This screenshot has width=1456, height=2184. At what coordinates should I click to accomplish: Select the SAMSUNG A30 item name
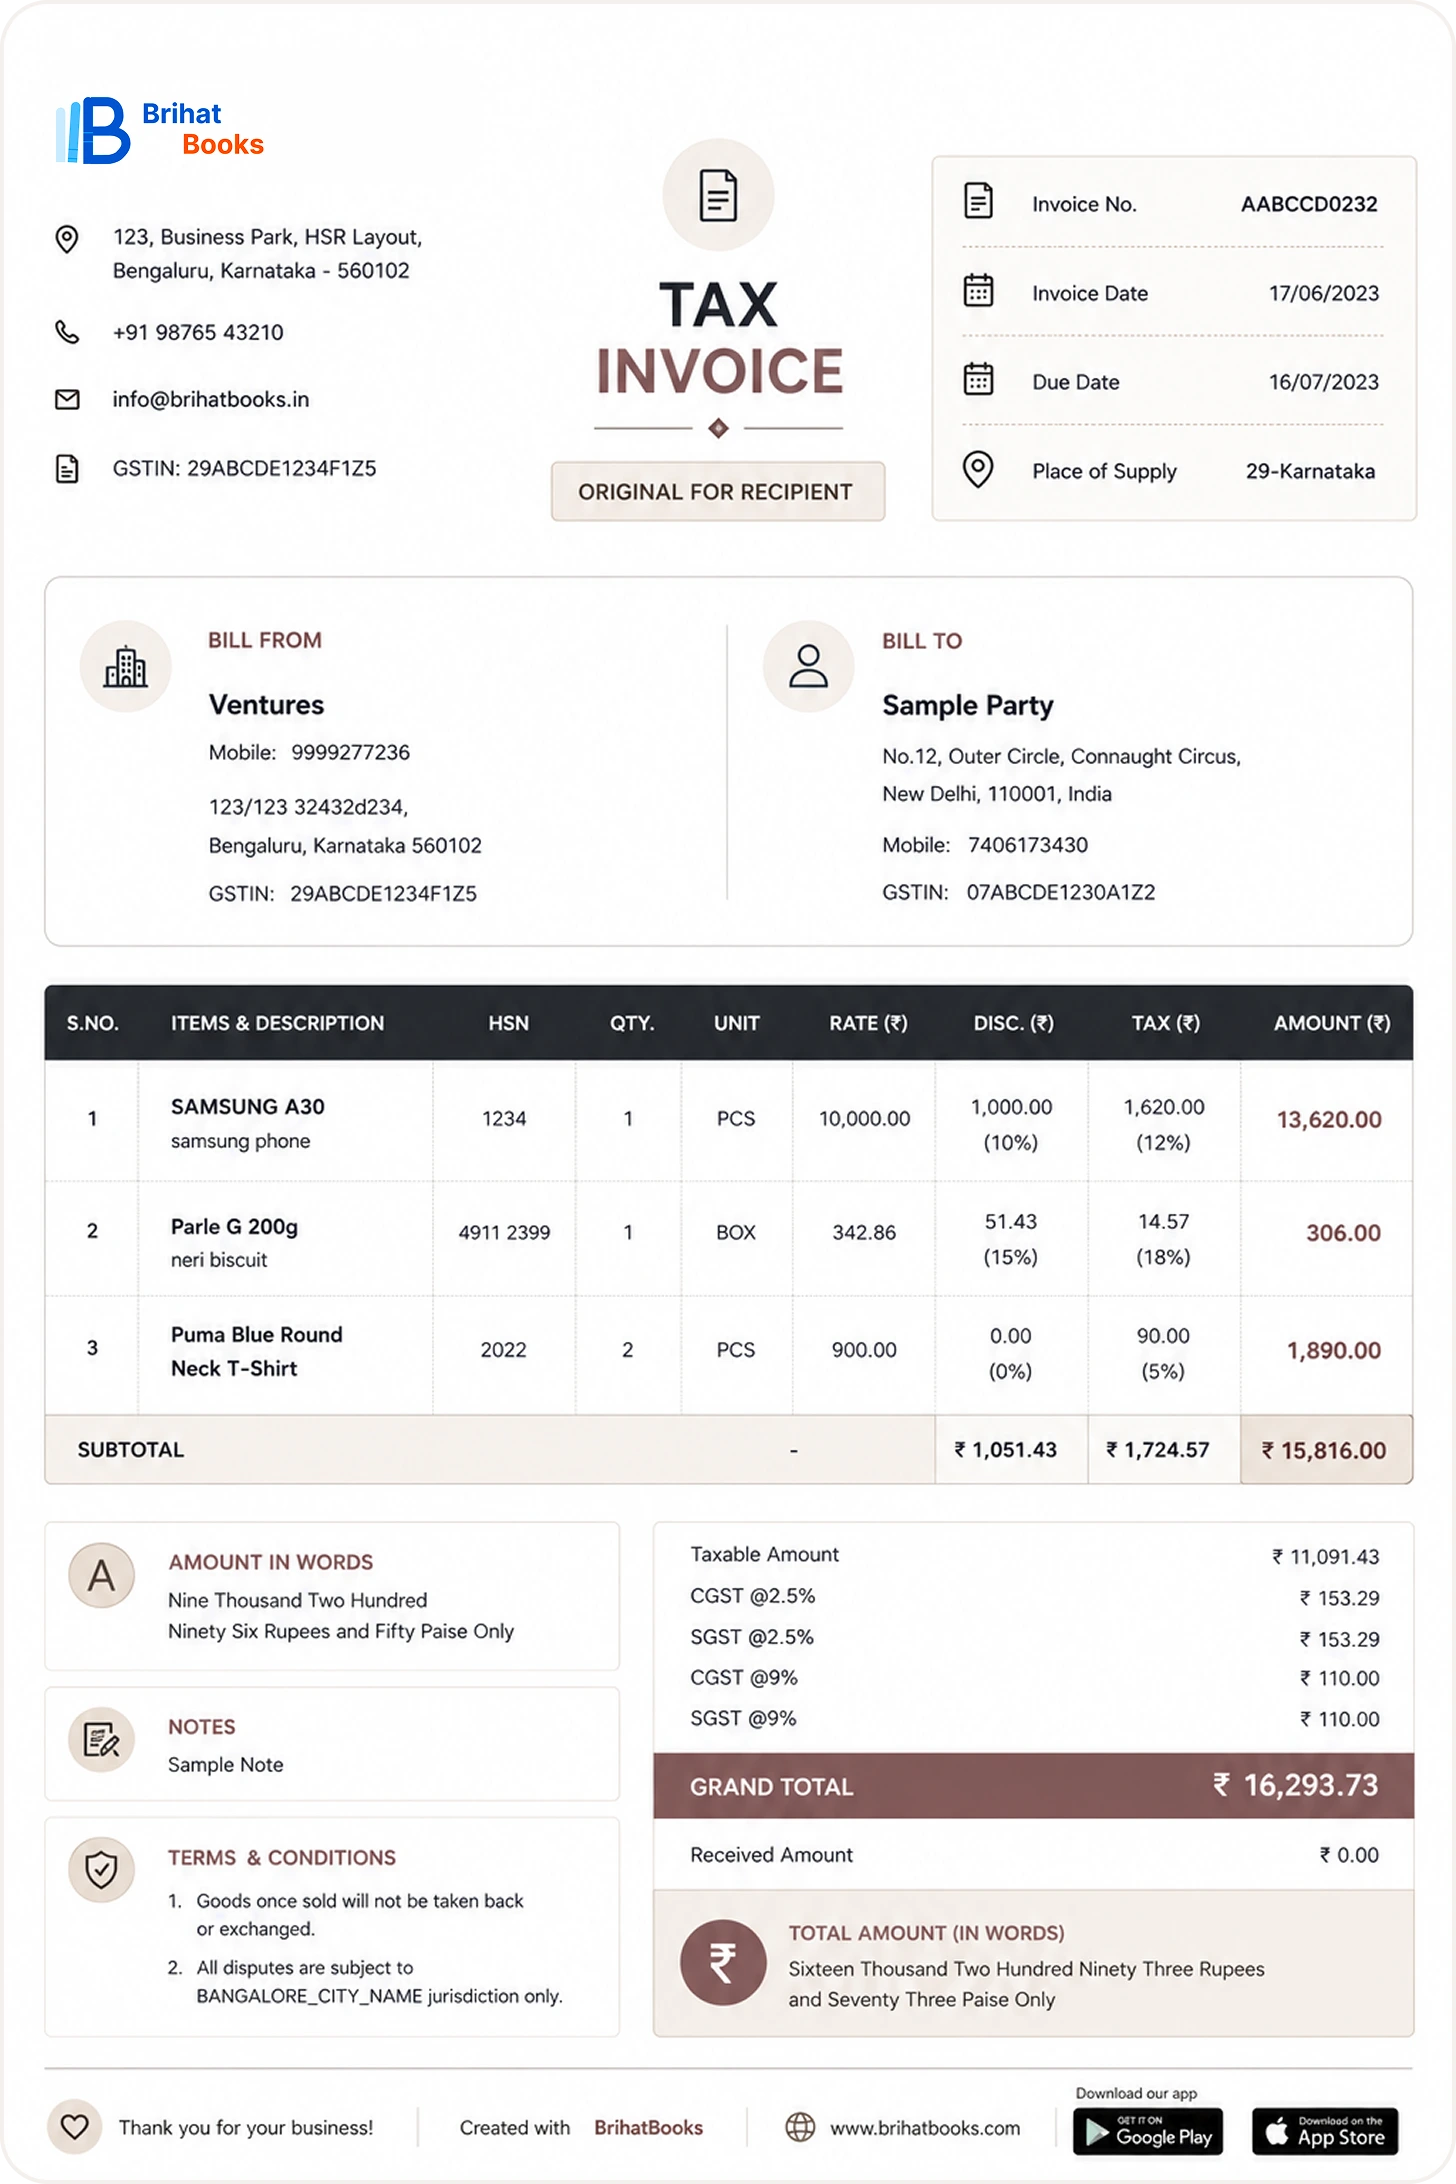[248, 1107]
